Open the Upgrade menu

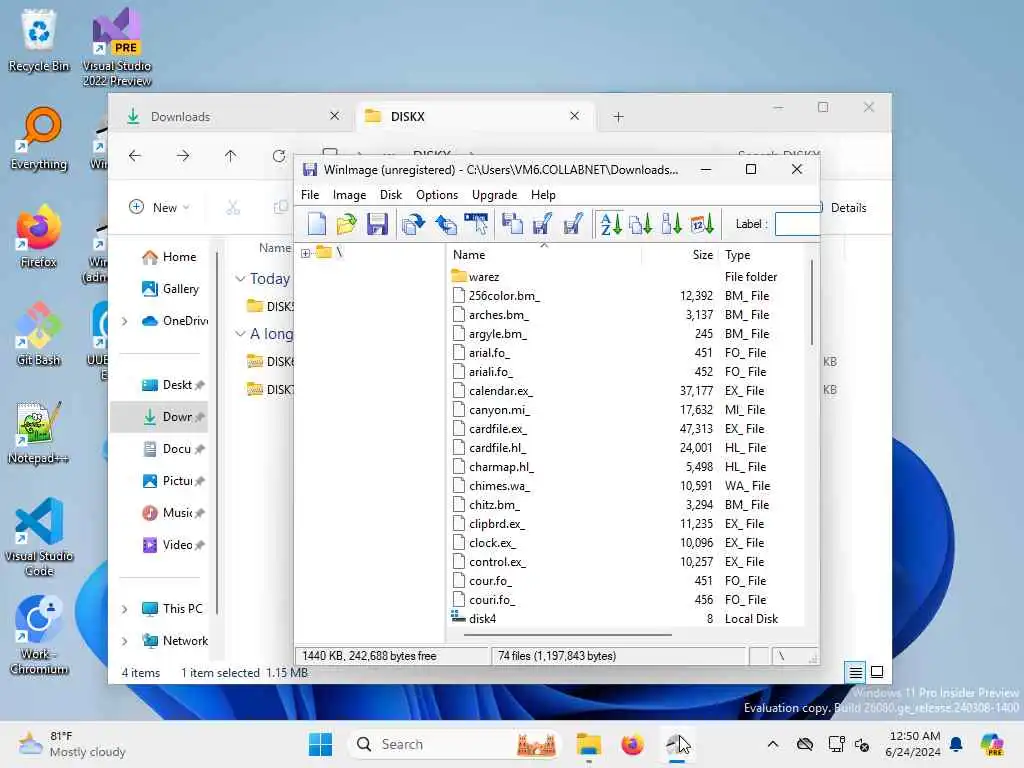(494, 195)
